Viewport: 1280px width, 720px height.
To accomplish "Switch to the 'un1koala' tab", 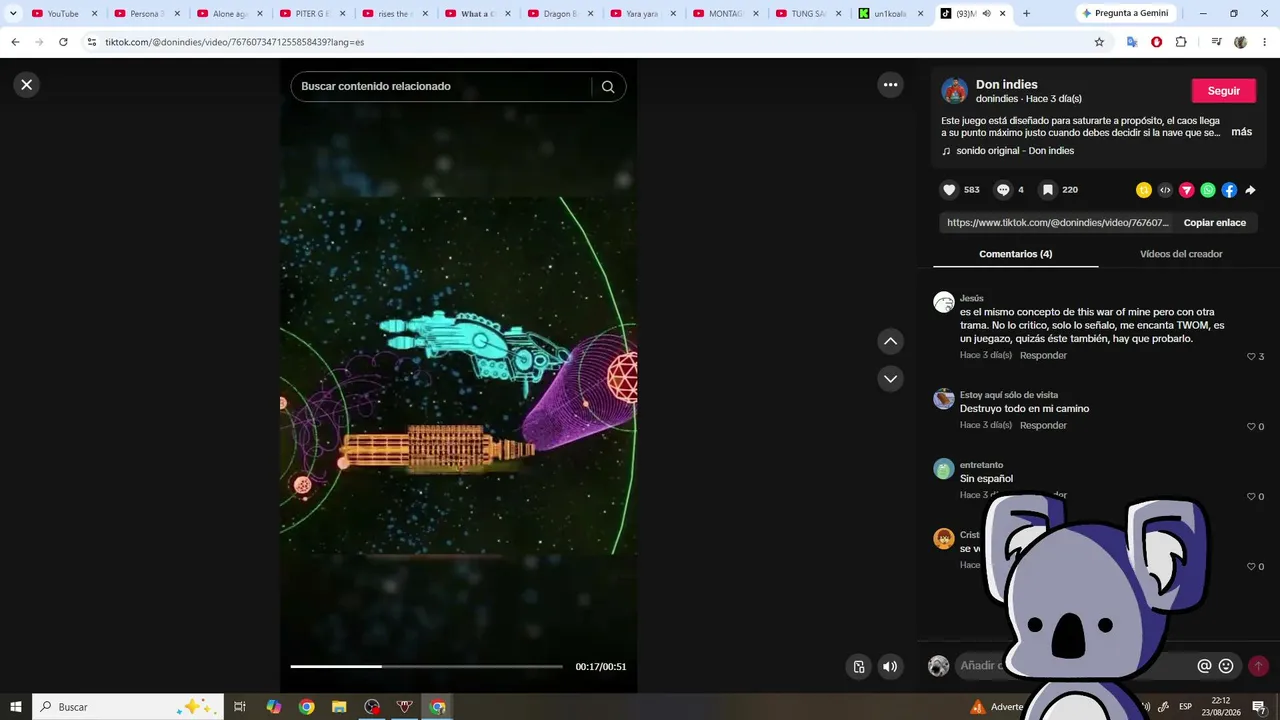I will tap(891, 14).
